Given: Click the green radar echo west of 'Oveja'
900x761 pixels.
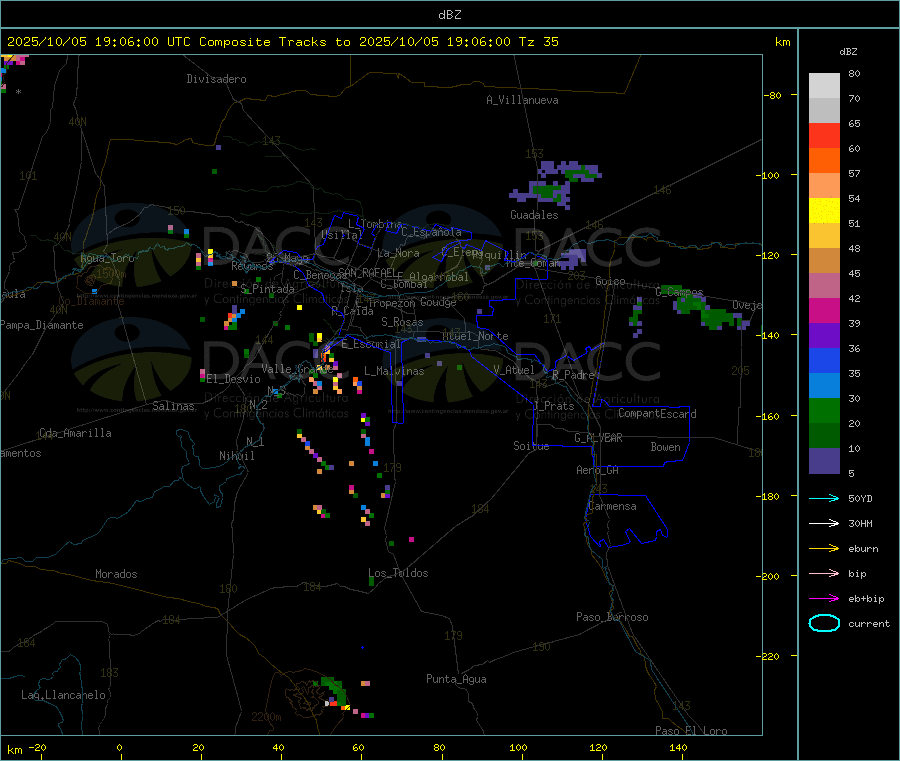Looking at the screenshot, I should (717, 317).
